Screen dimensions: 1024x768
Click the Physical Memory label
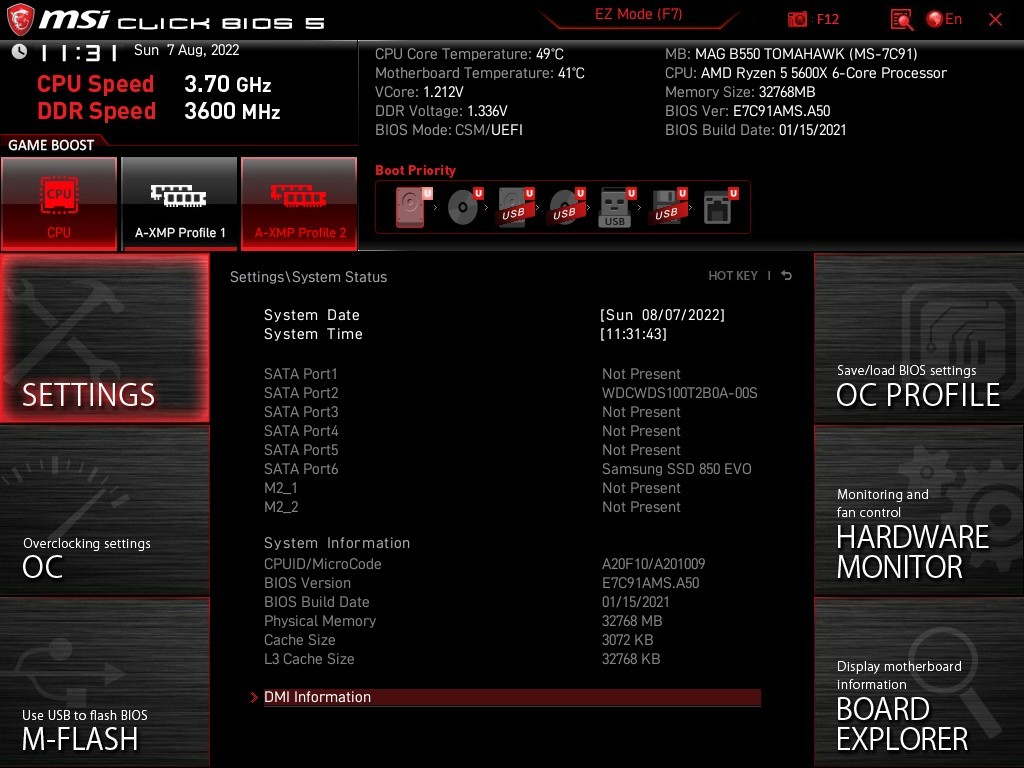(x=320, y=621)
